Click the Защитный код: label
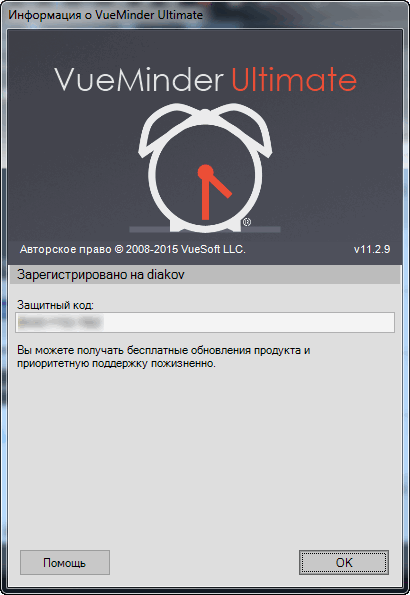 [x=55, y=305]
